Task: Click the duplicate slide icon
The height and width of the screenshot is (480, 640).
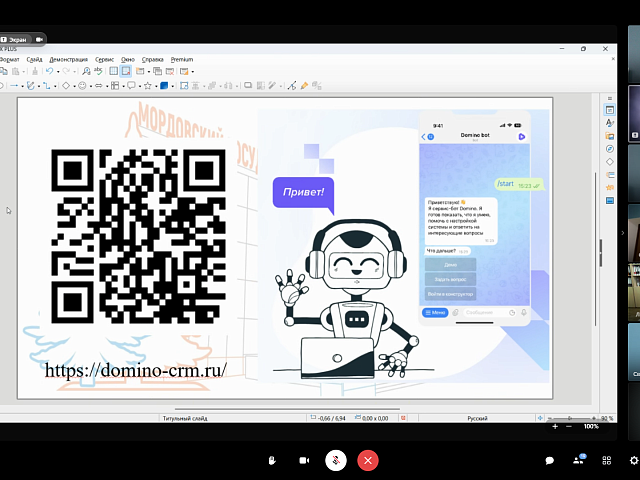Action: click(158, 71)
